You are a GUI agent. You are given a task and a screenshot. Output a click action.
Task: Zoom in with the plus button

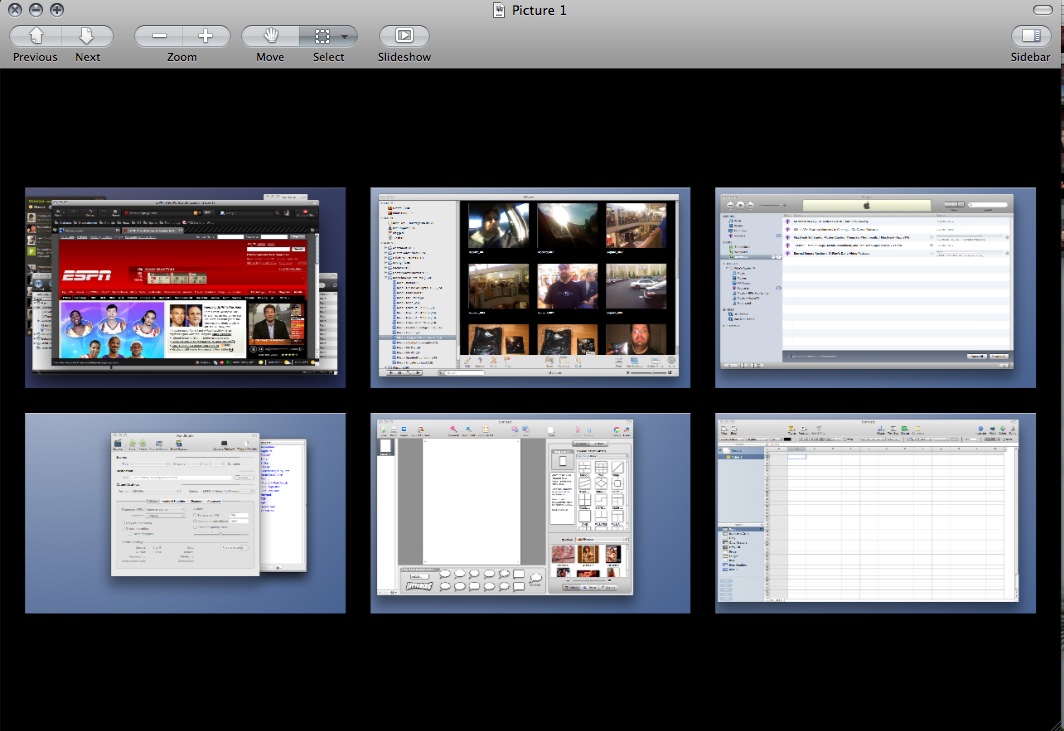205,36
